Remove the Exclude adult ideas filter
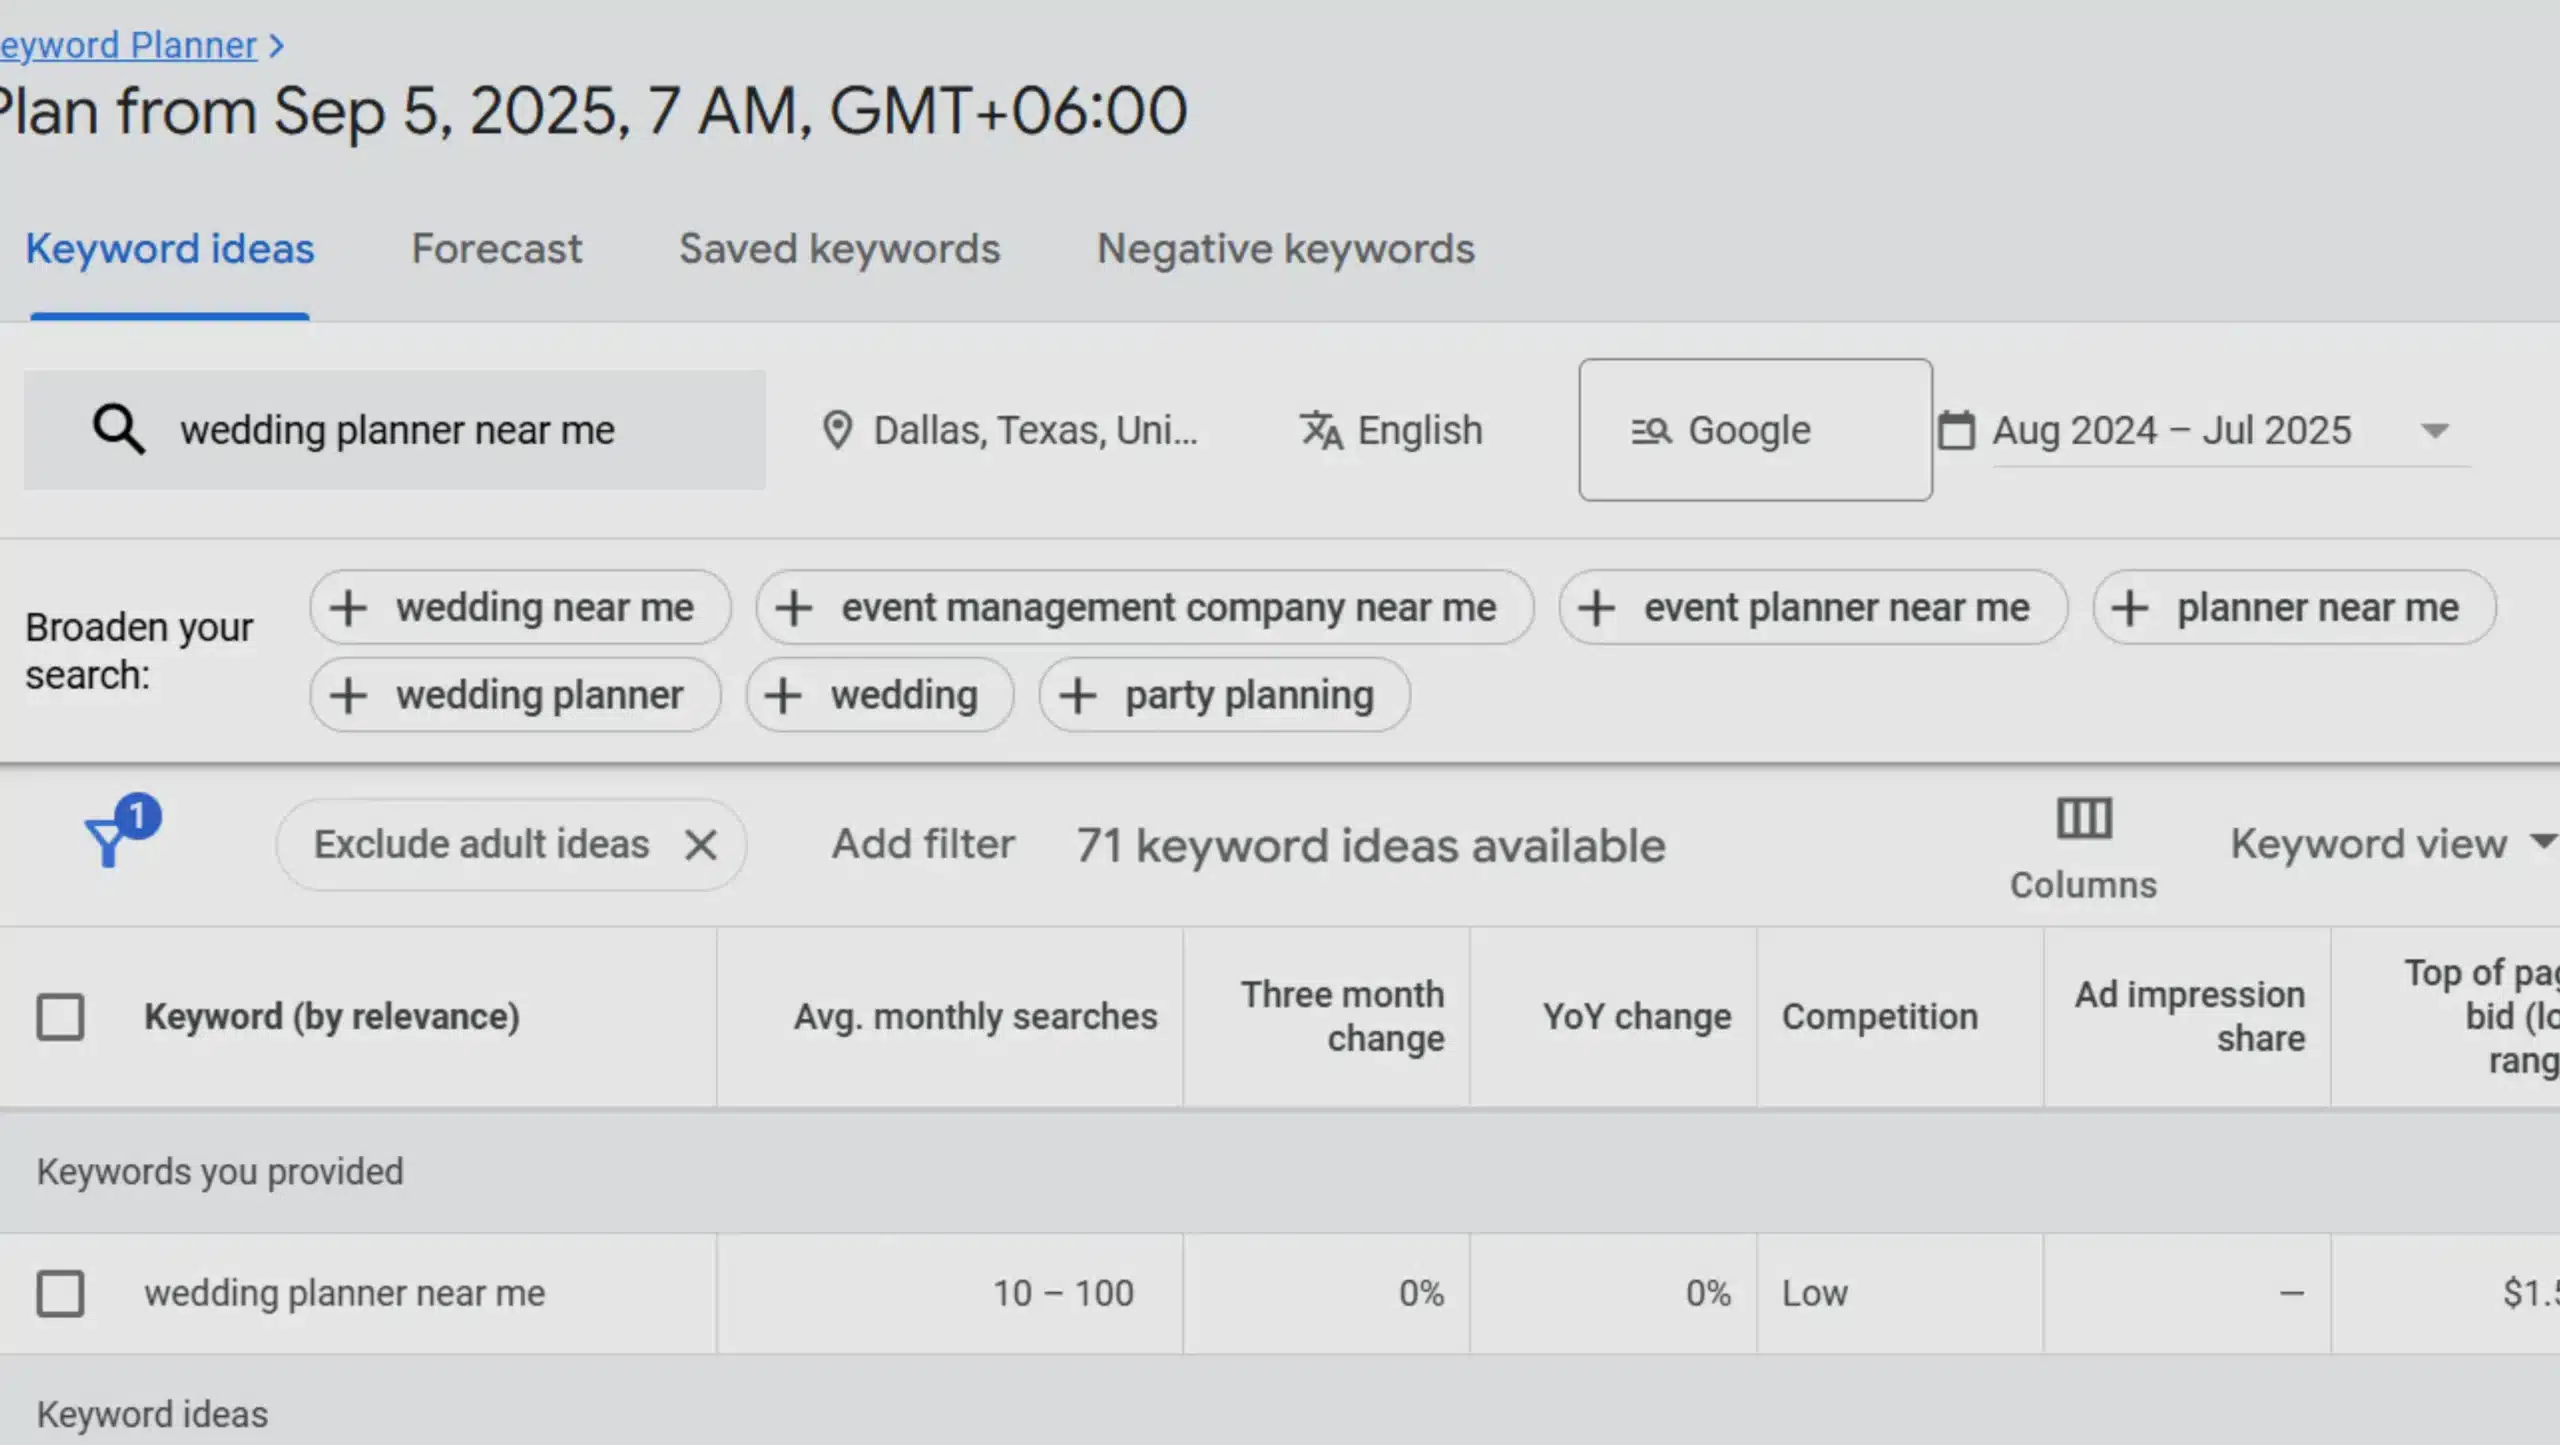Screen dimensions: 2560x1445 [x=701, y=844]
